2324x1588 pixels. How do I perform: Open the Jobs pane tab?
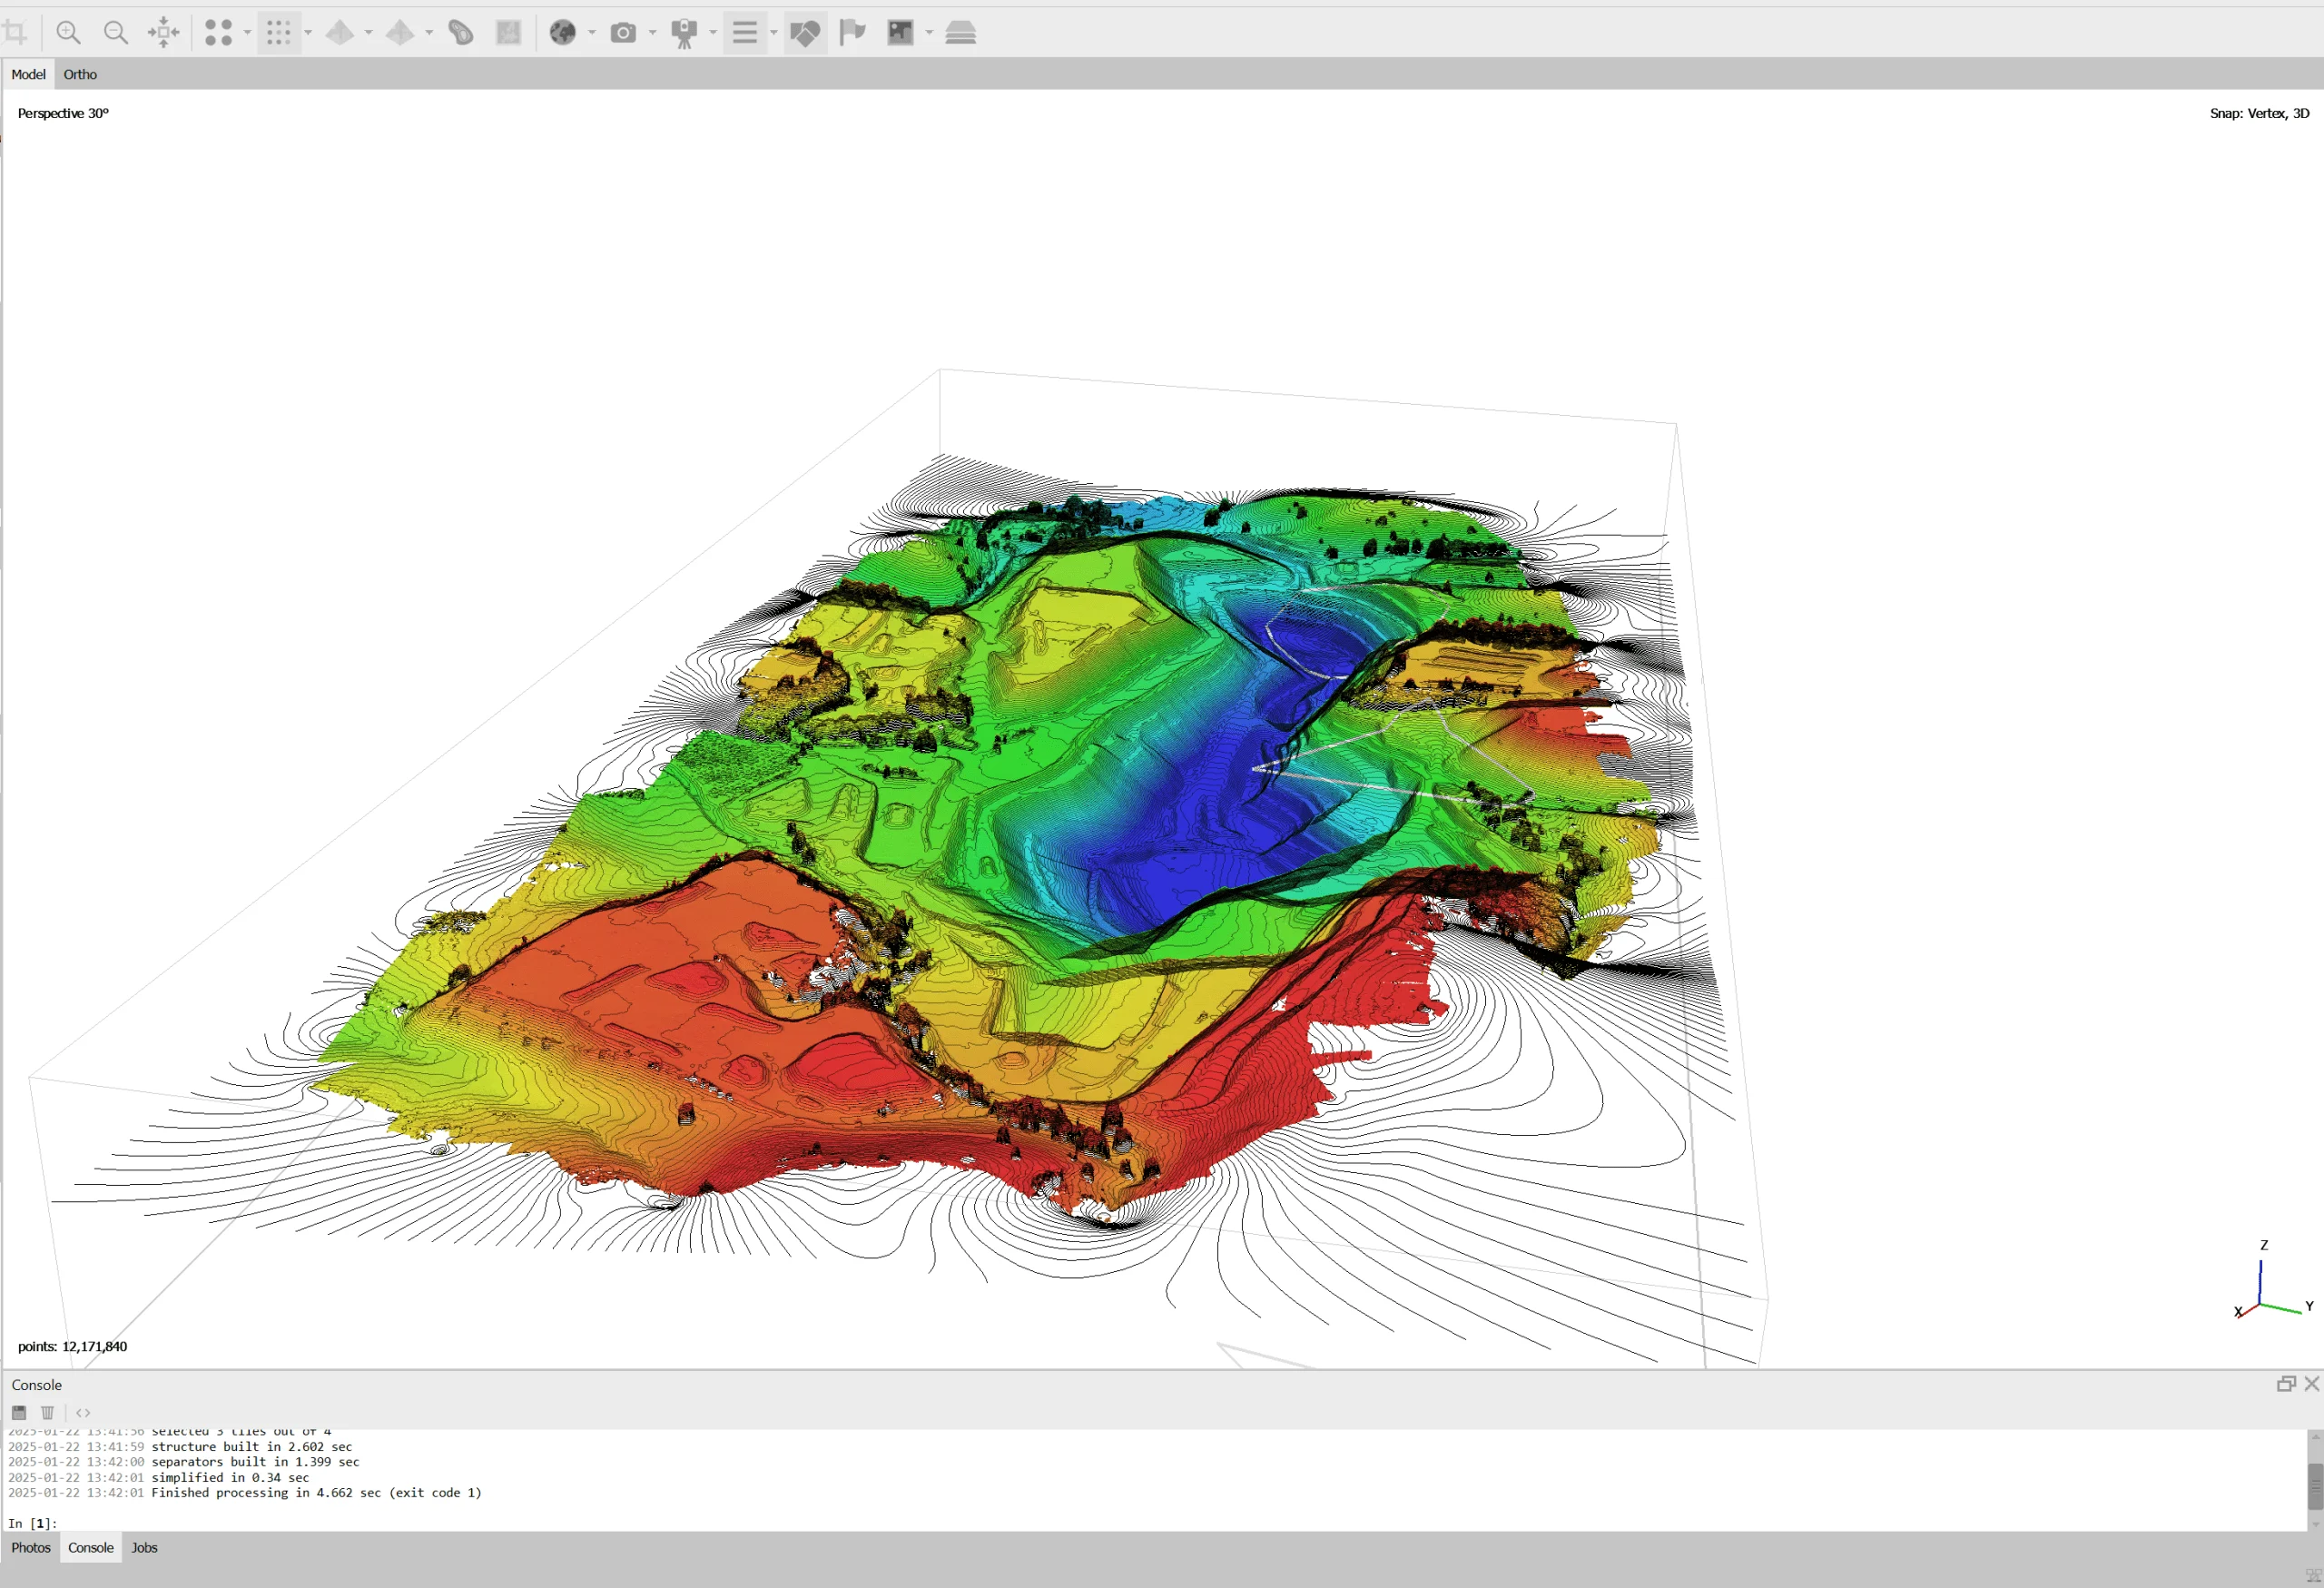144,1547
